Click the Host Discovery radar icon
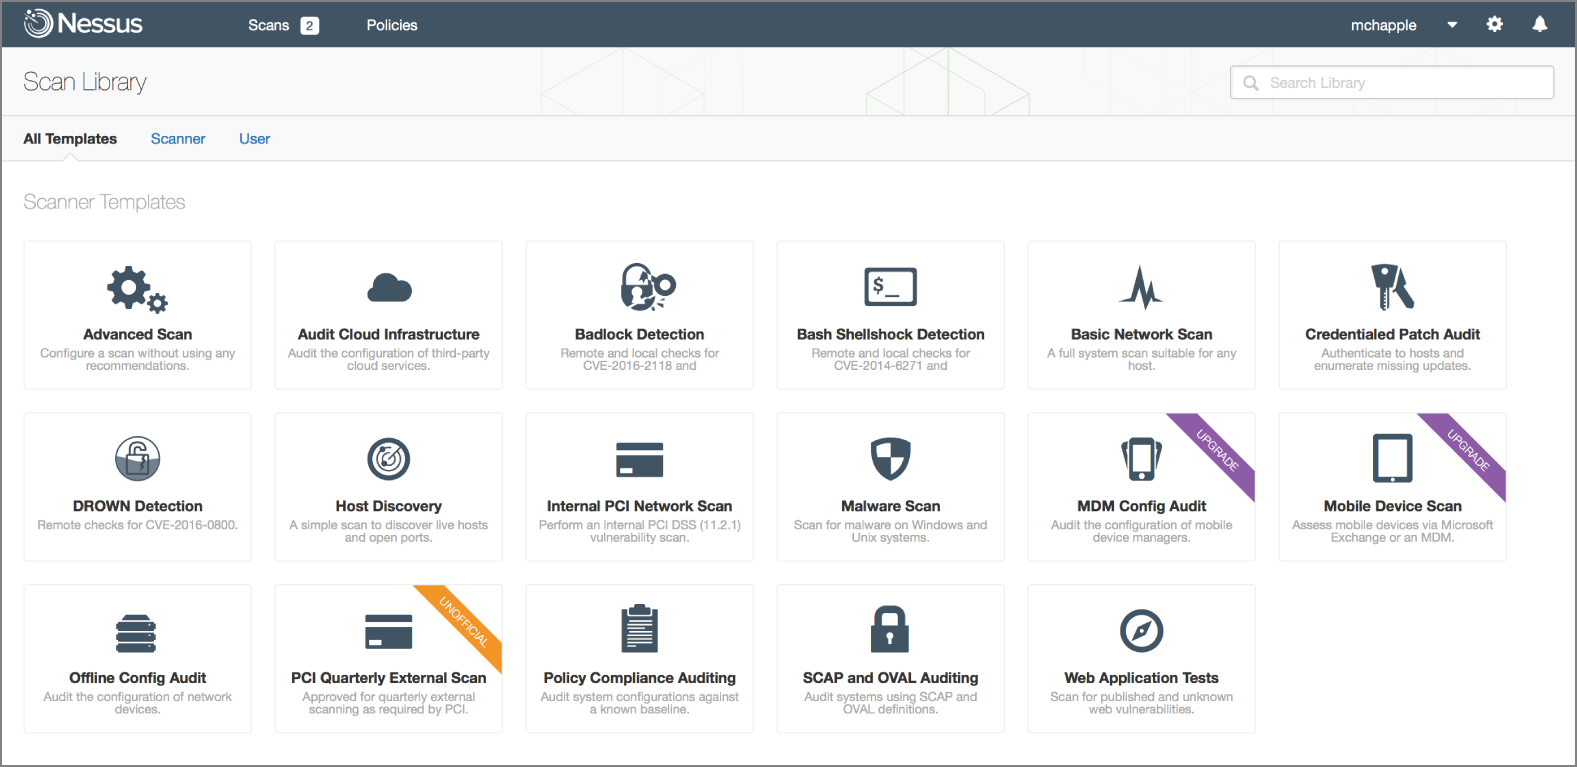The height and width of the screenshot is (767, 1577). tap(389, 459)
